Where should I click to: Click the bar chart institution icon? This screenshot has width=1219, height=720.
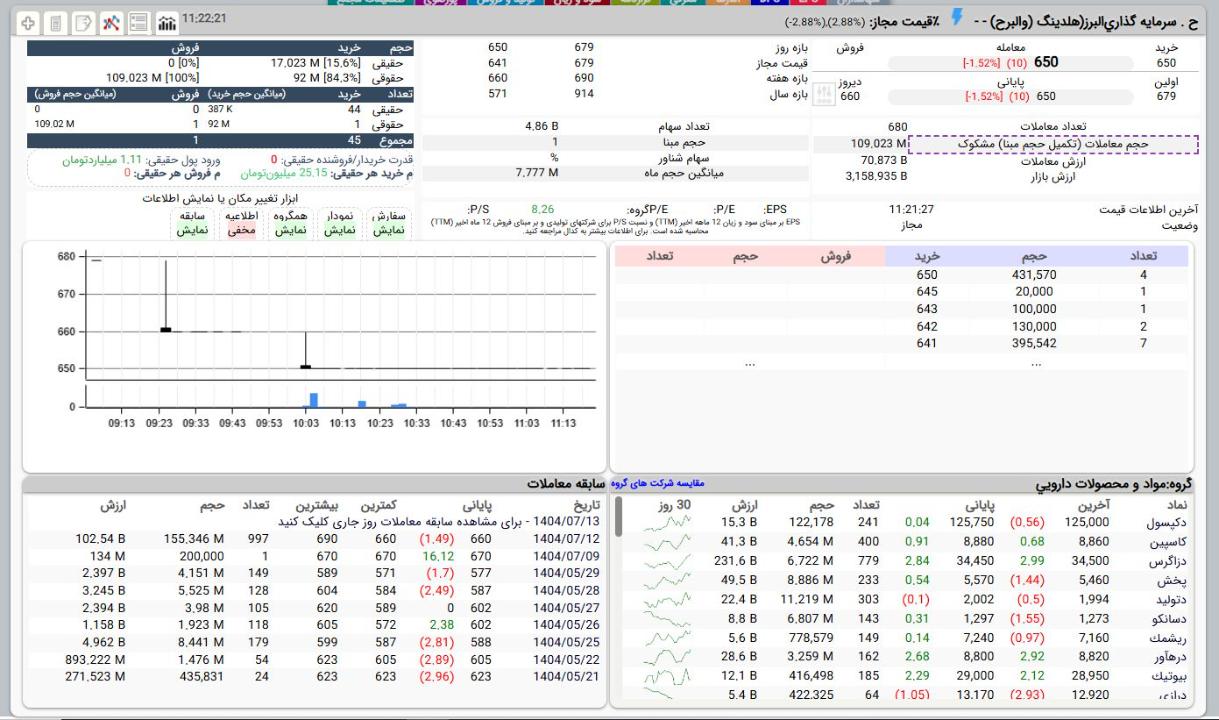pyautogui.click(x=165, y=22)
